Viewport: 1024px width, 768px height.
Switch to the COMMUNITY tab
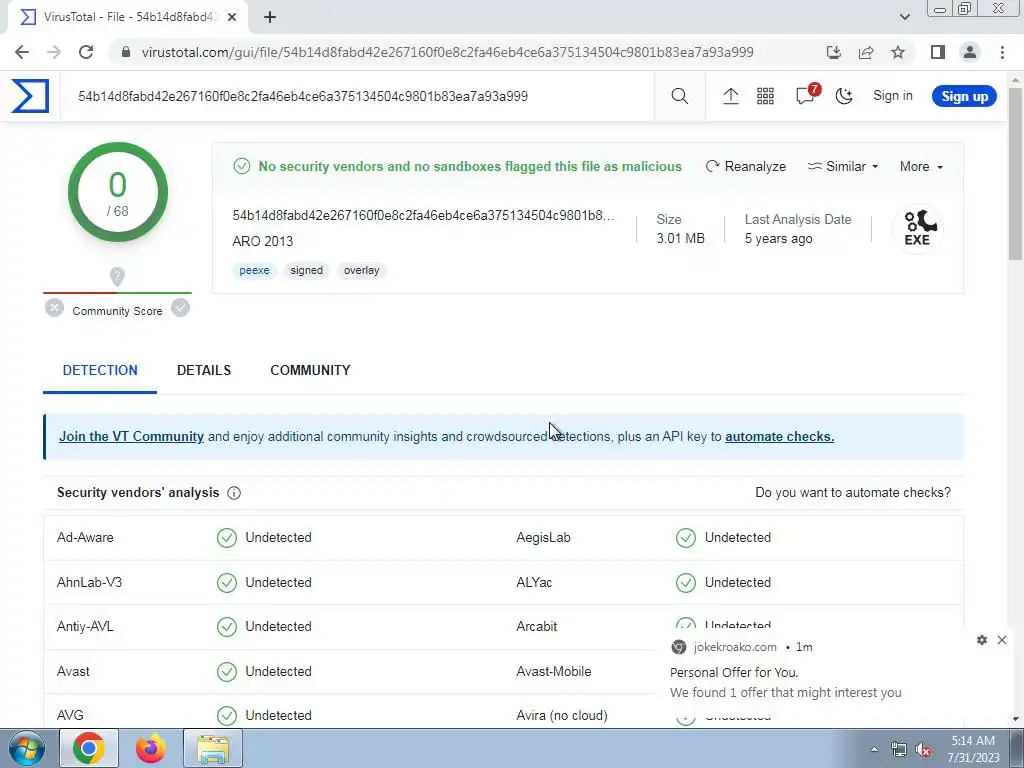tap(310, 370)
